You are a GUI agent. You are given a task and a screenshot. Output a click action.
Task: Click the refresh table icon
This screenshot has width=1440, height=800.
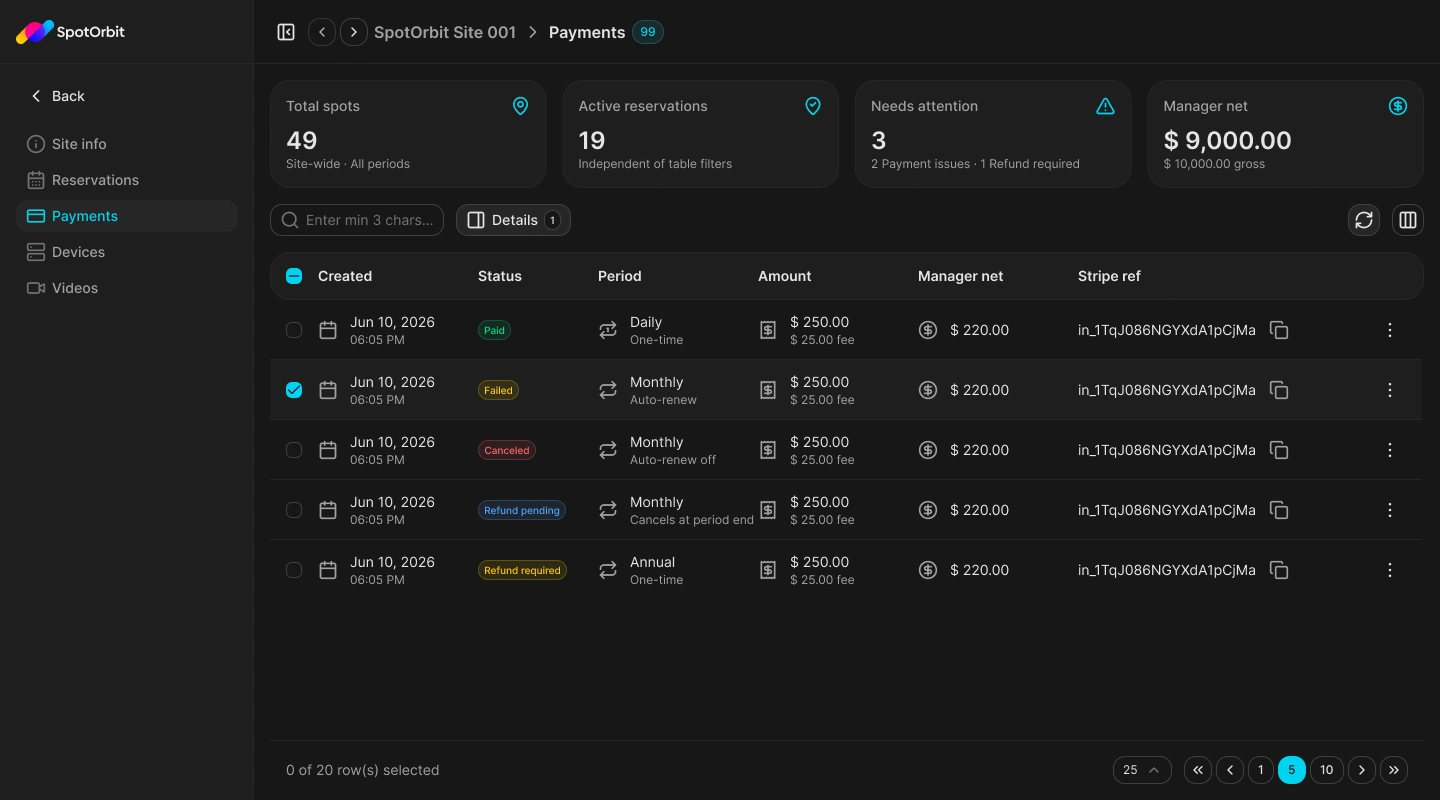coord(1364,220)
